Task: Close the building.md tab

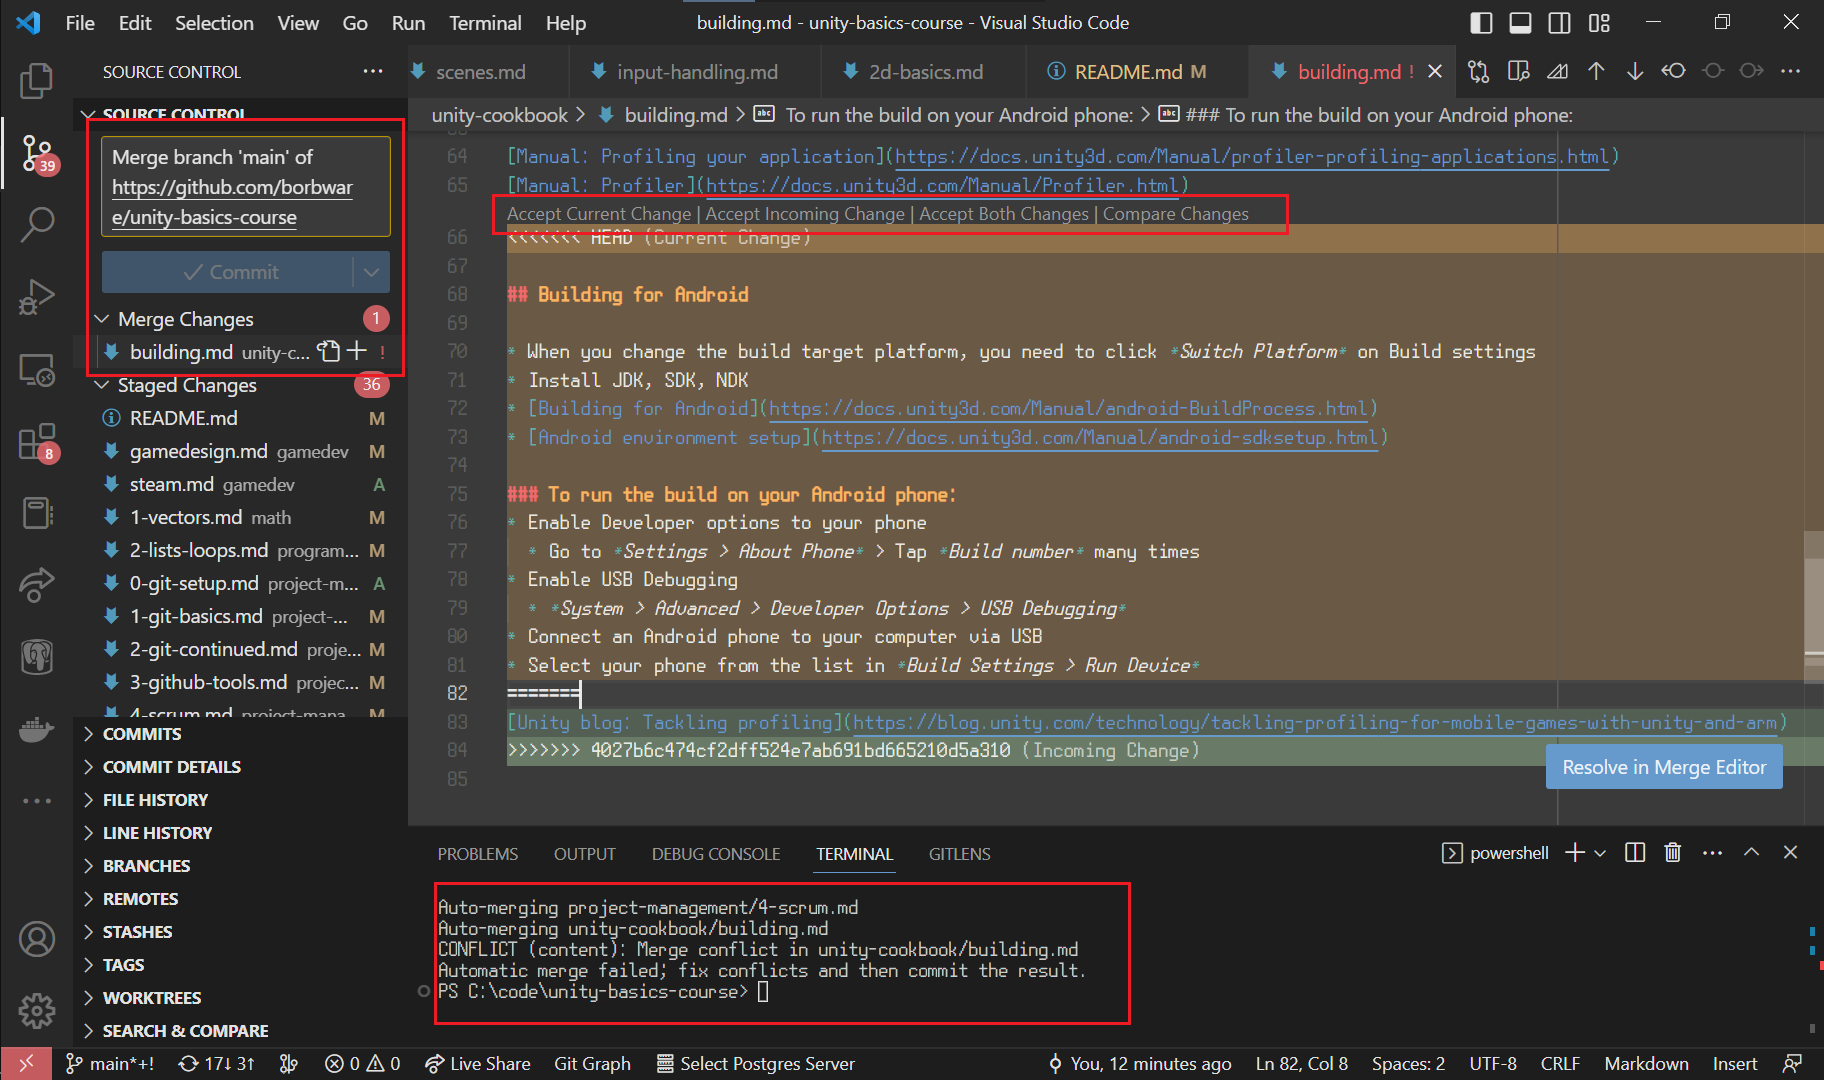Action: click(x=1435, y=72)
